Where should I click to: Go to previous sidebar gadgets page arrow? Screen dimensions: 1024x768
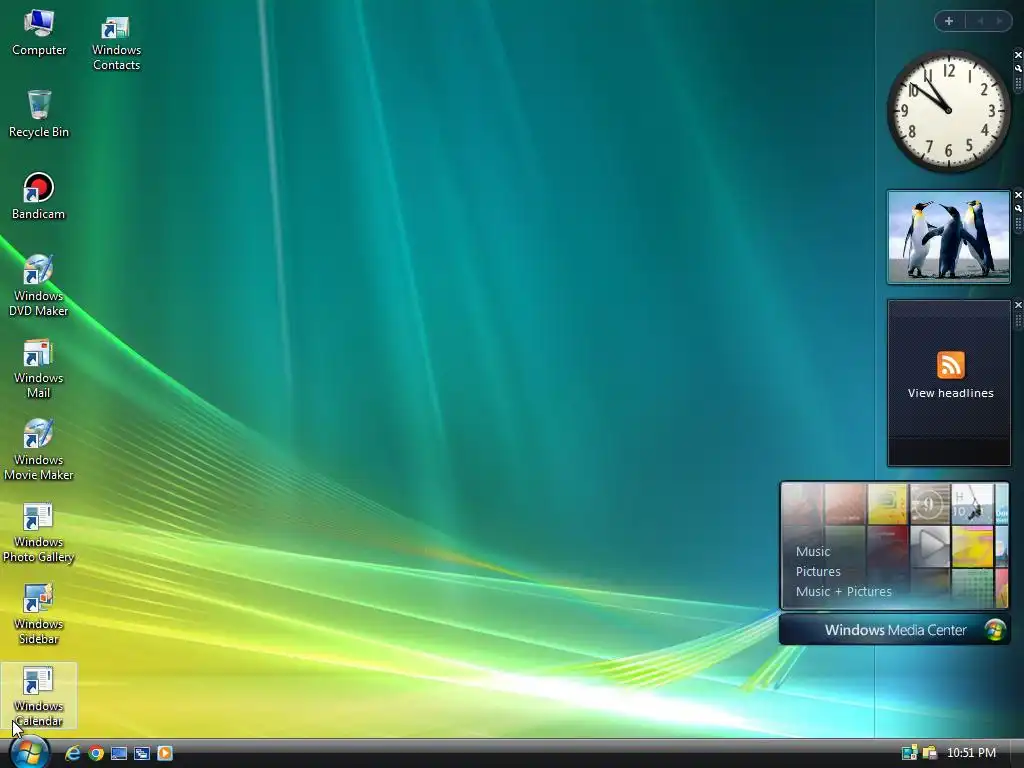point(980,21)
